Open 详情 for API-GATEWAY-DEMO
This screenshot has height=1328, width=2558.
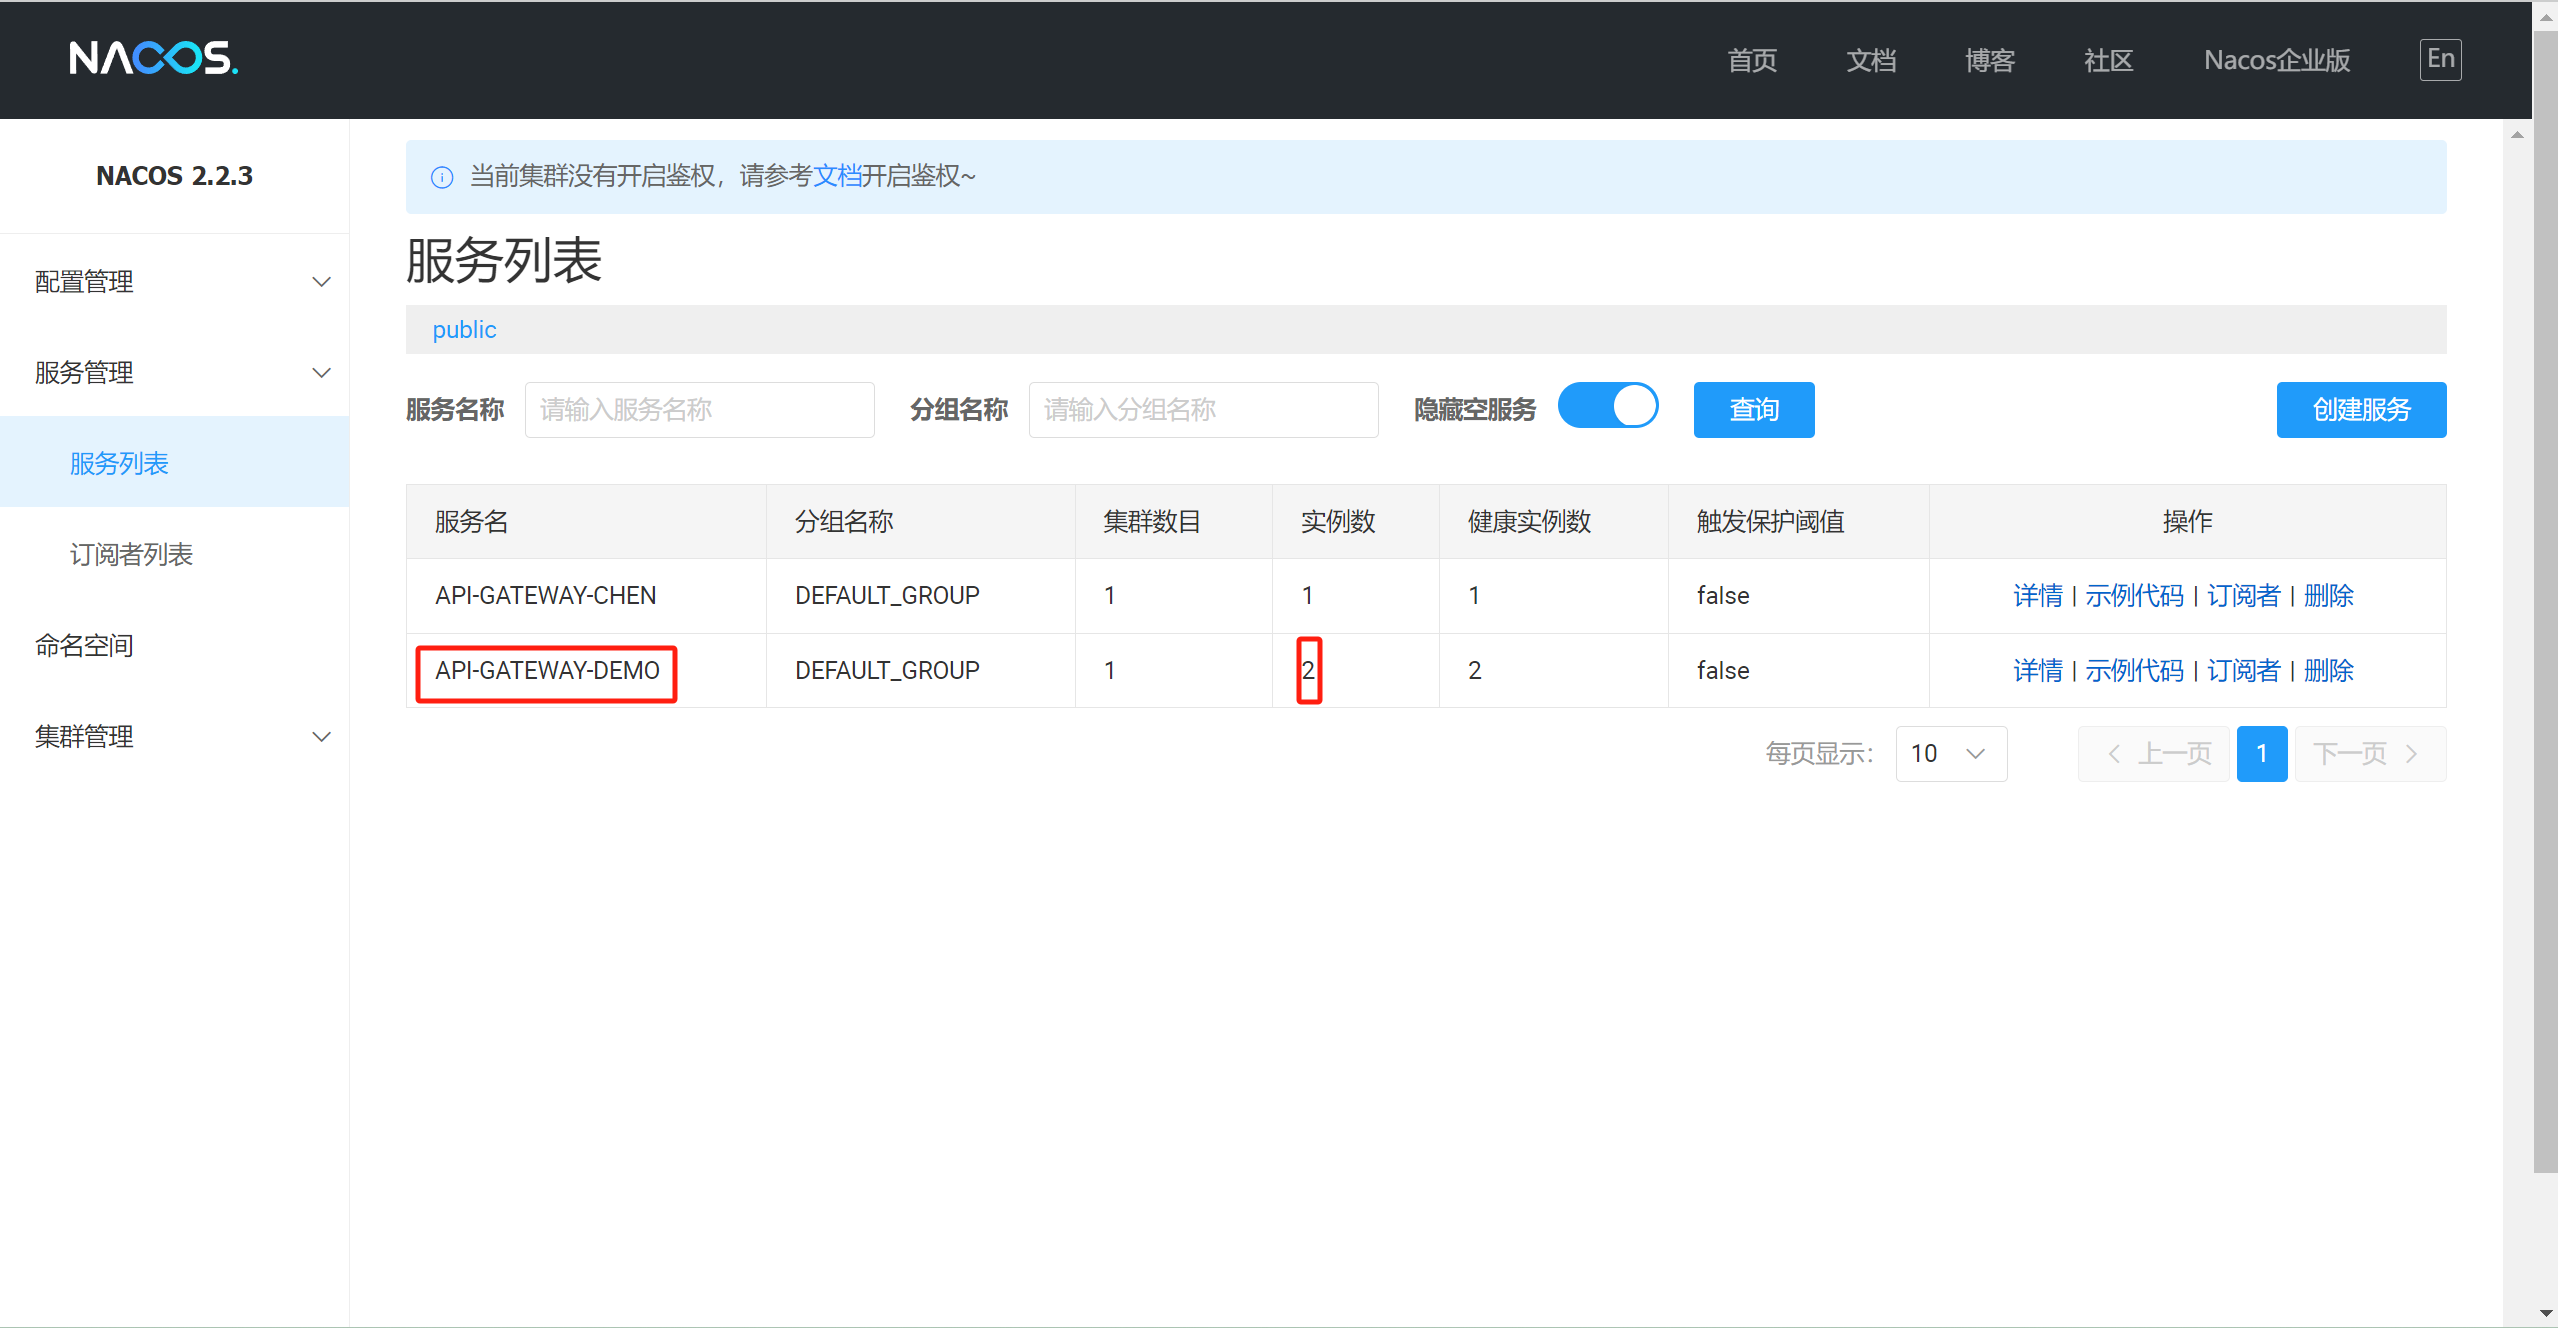pyautogui.click(x=2037, y=671)
